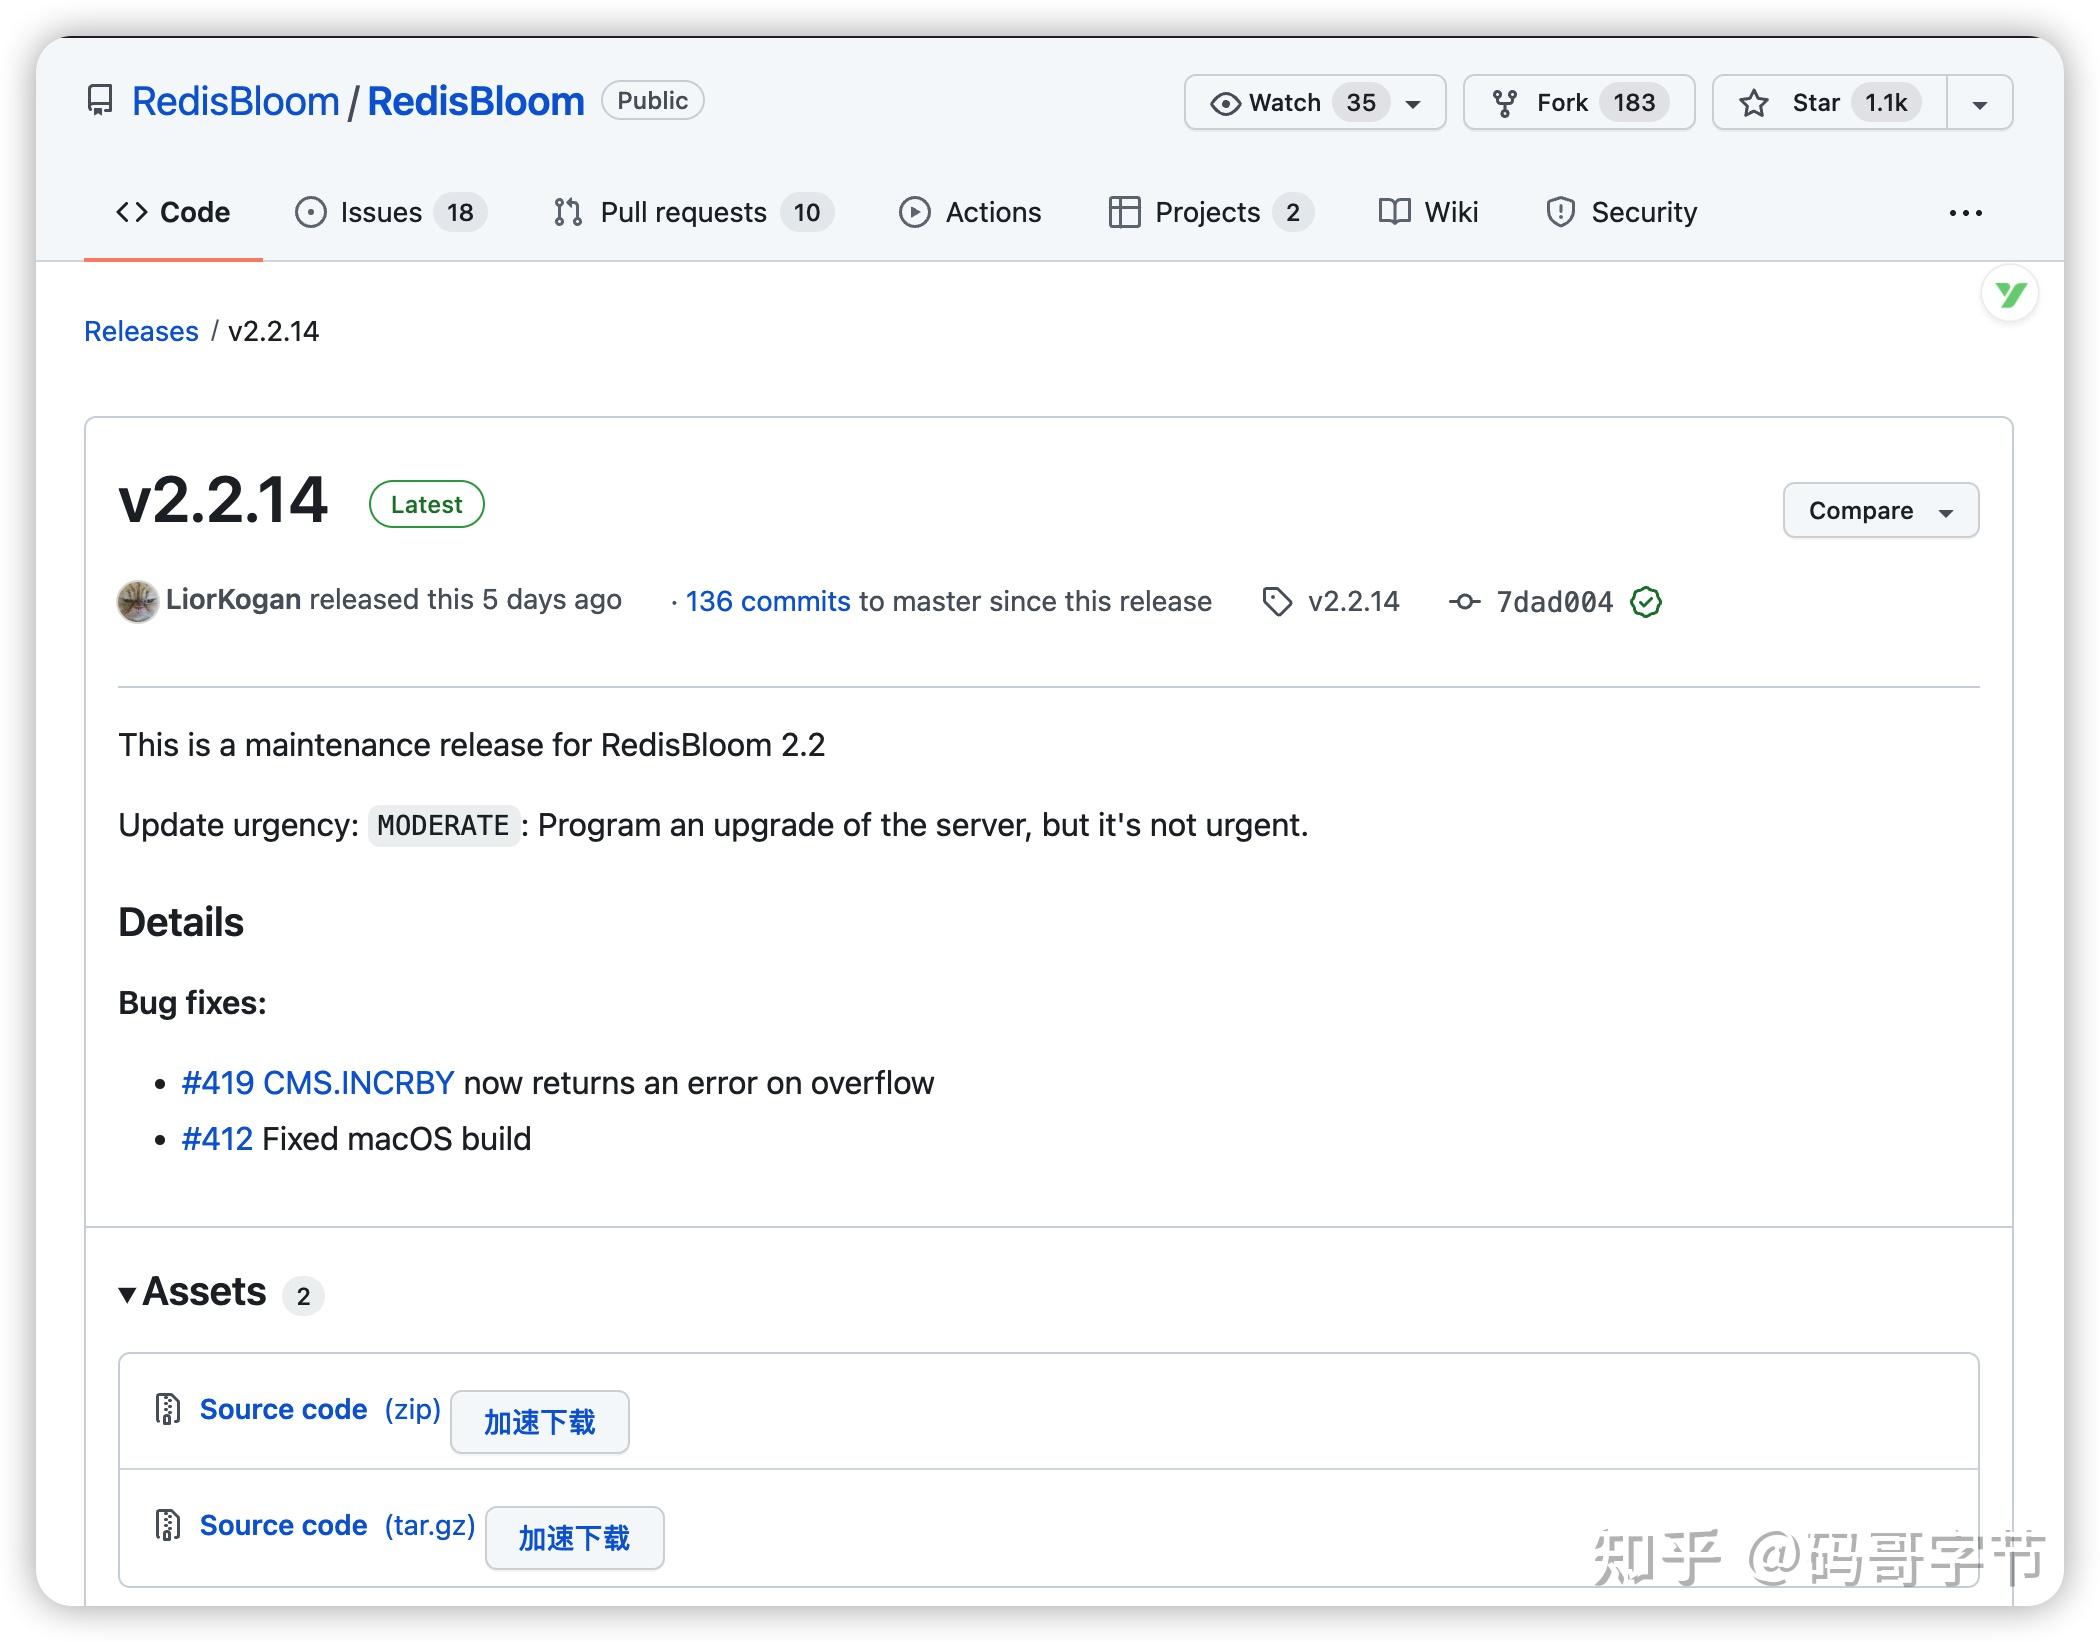Click the repository book icon beside RedisBloom

coord(101,100)
